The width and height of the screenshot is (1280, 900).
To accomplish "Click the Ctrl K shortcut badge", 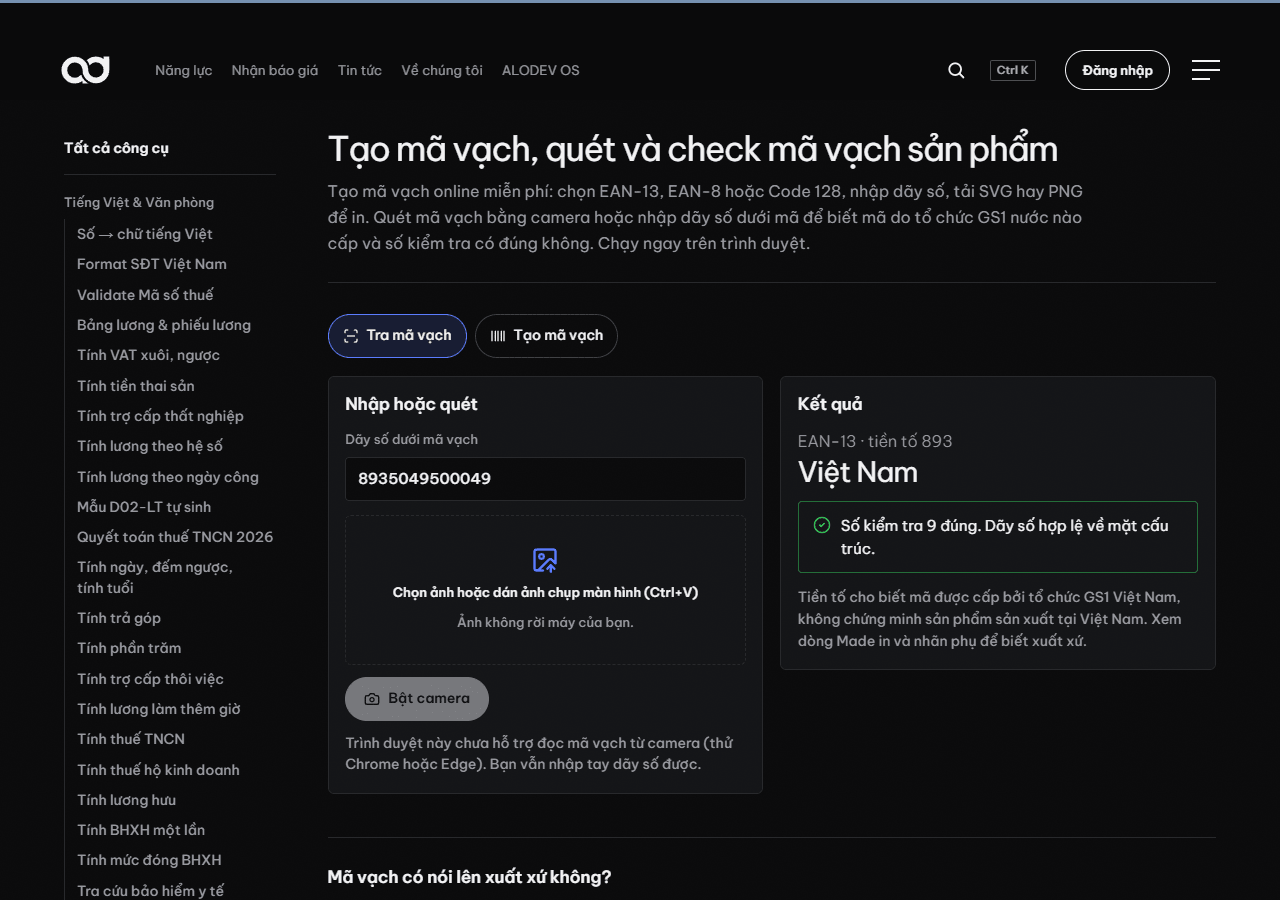I will pos(1013,70).
